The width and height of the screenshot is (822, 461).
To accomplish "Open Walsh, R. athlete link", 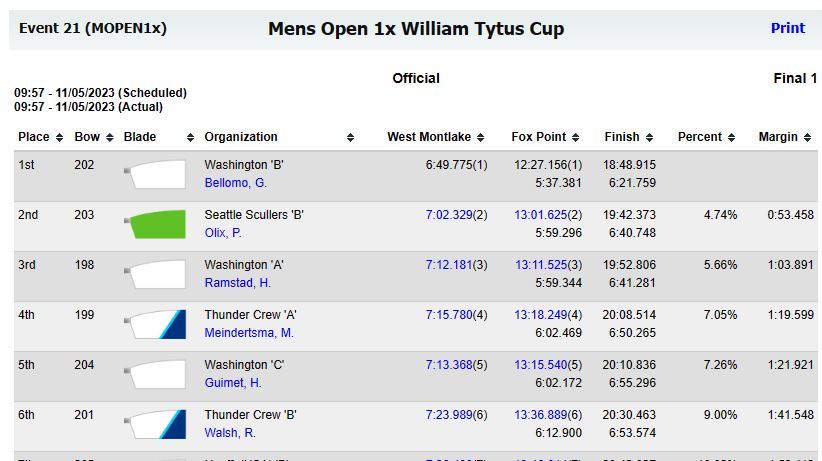I will pos(230,433).
